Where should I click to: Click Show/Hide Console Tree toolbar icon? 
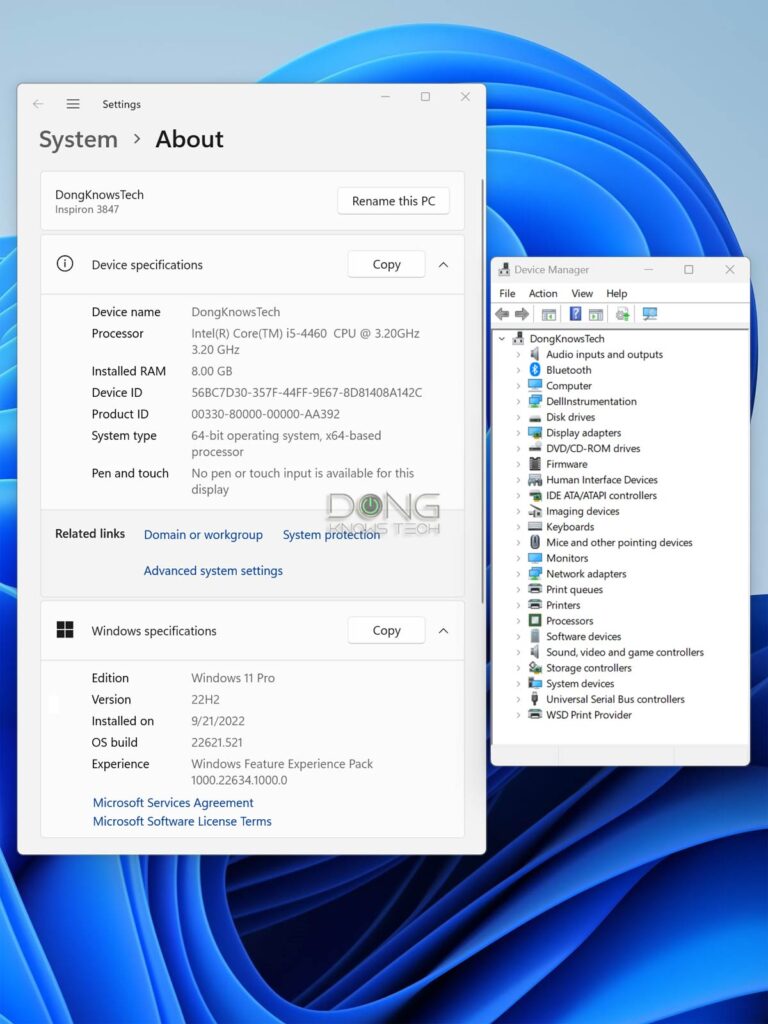coord(549,314)
